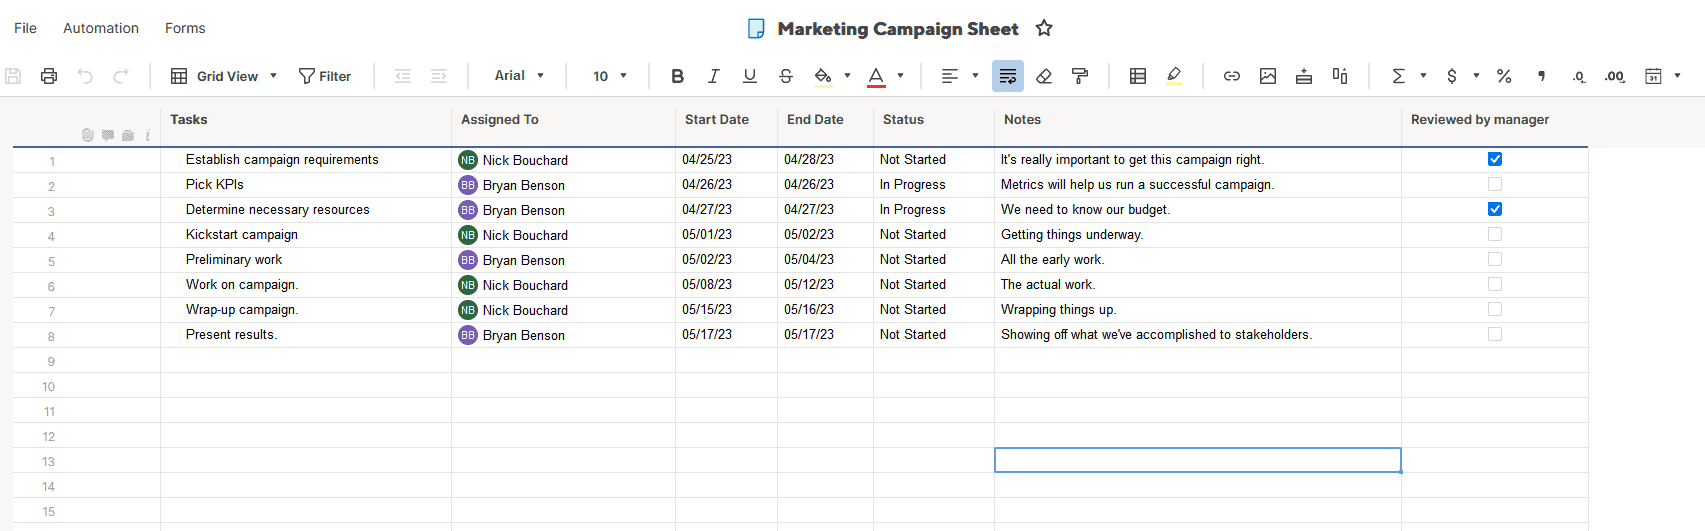Viewport: 1705px width, 531px height.
Task: Click the red text color button
Action: [876, 76]
